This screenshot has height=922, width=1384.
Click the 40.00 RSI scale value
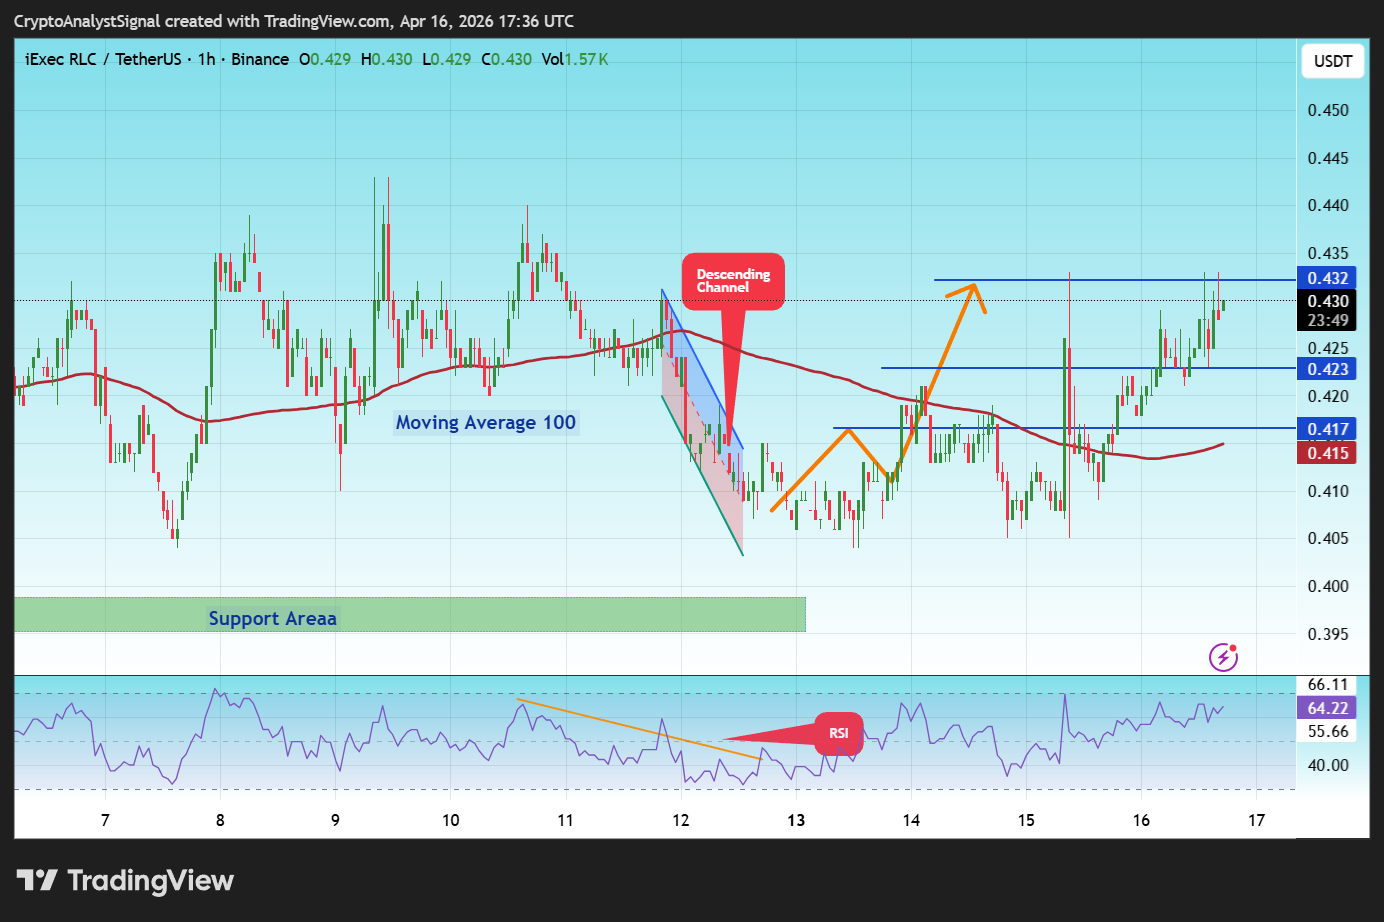pos(1328,765)
